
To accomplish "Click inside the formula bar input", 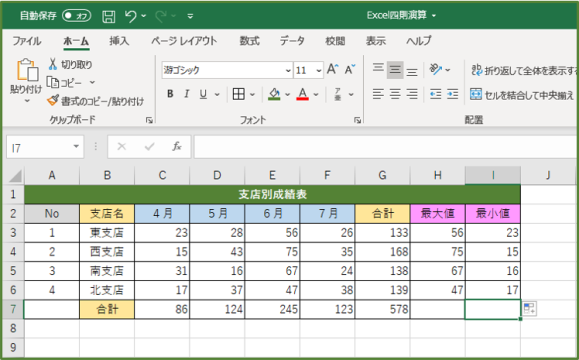I will (x=386, y=147).
